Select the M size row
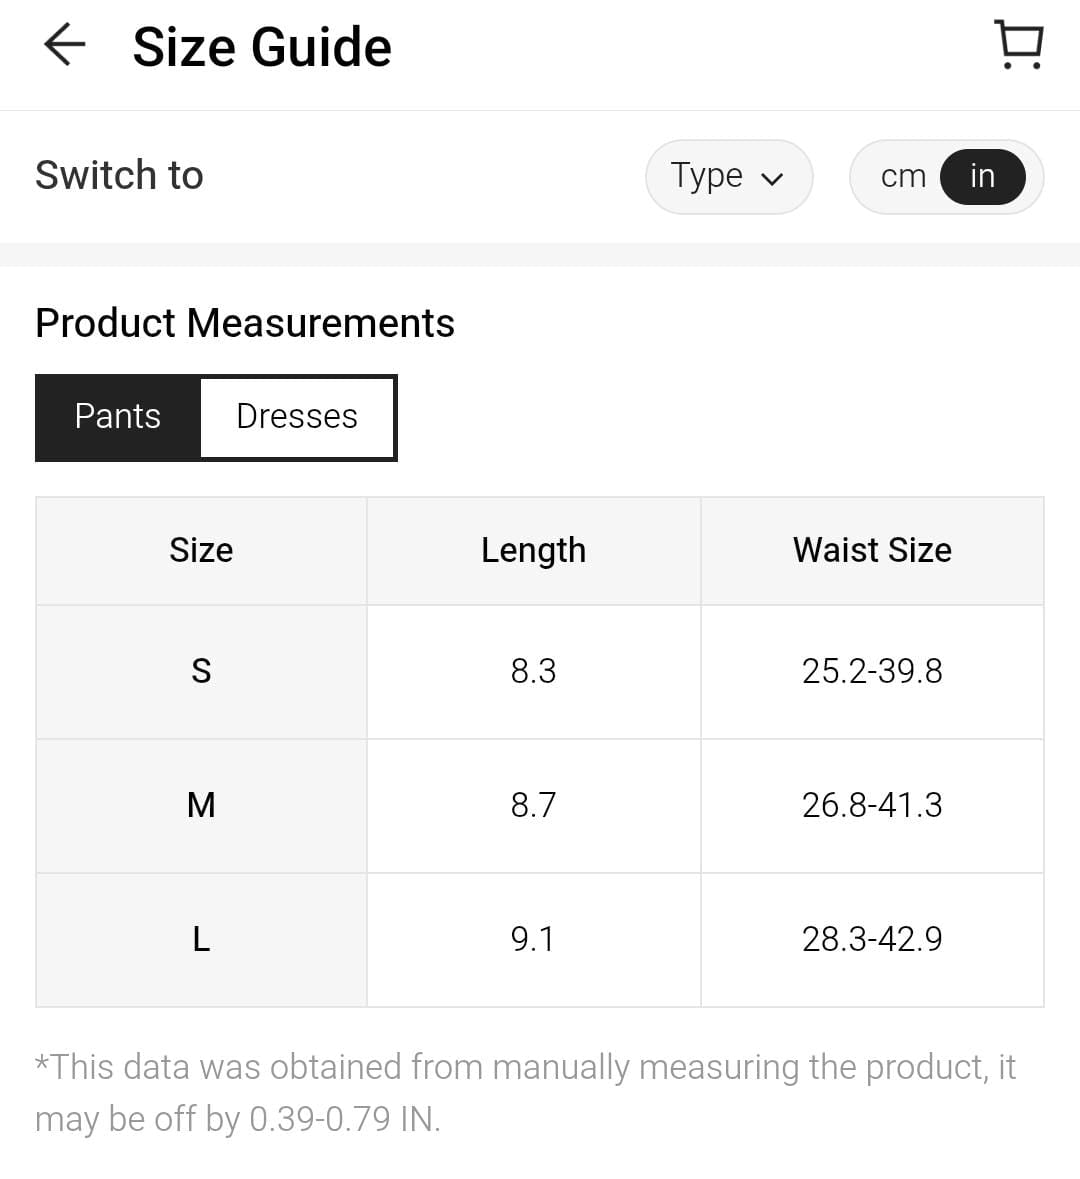 click(201, 805)
